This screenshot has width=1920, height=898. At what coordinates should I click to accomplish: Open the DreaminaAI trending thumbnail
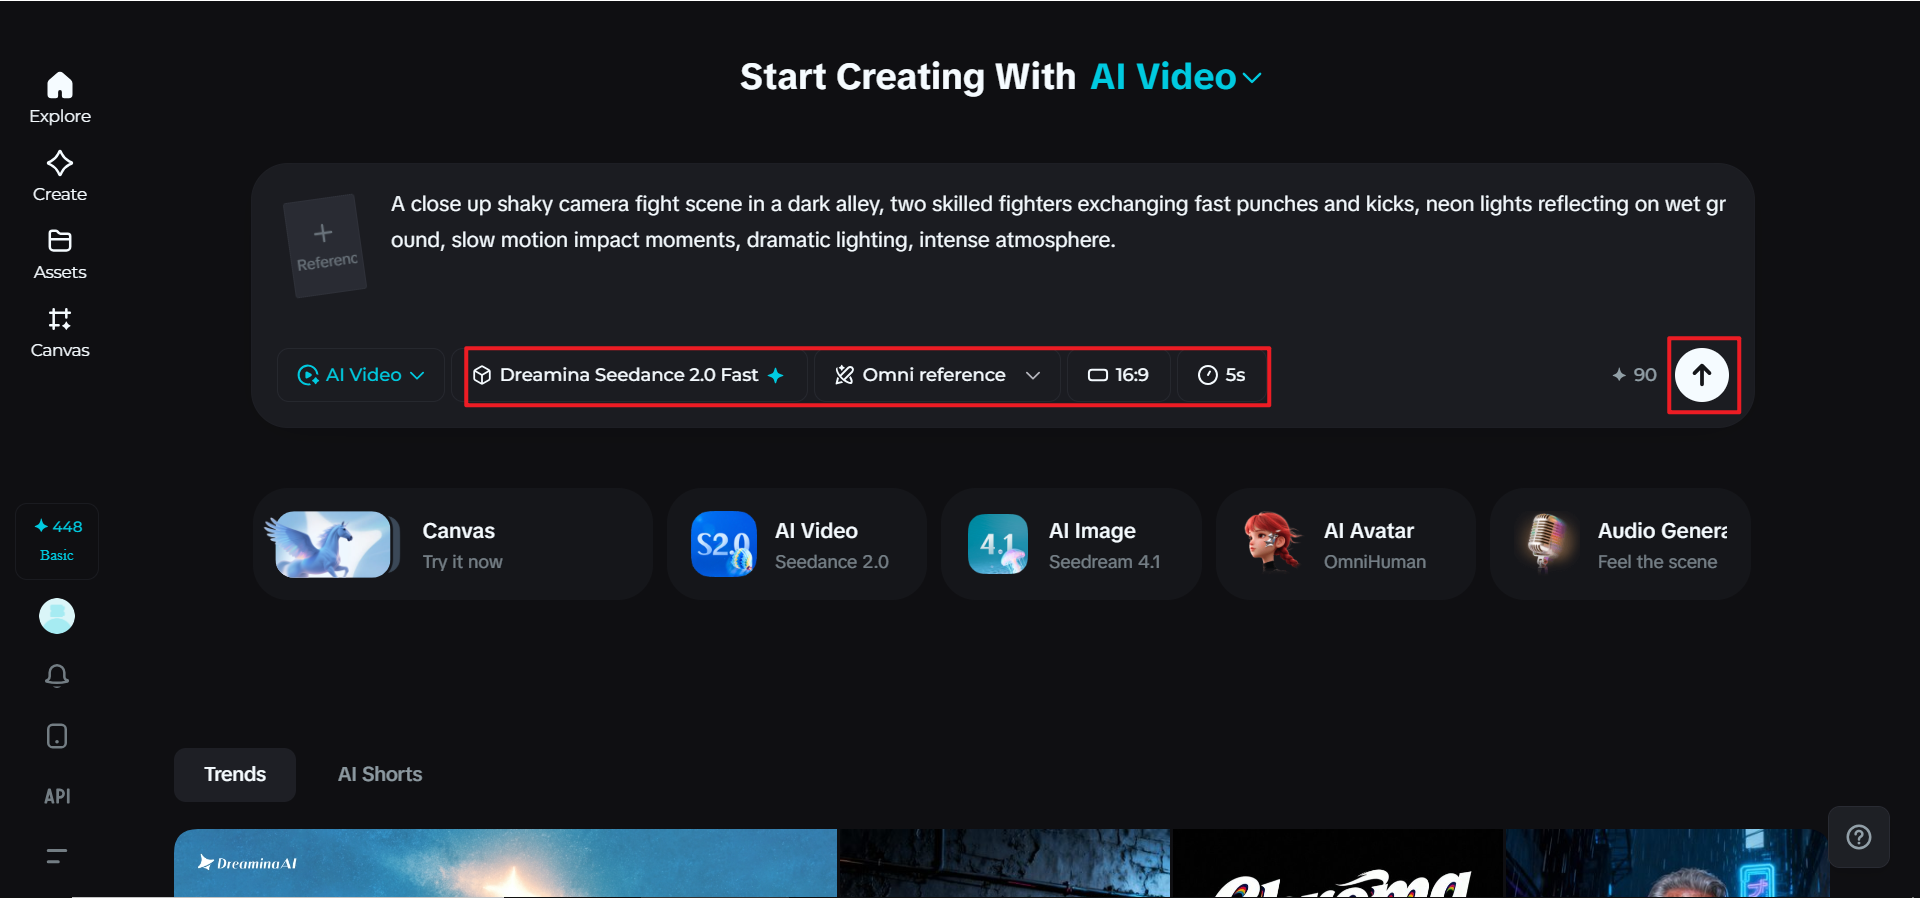pyautogui.click(x=505, y=863)
